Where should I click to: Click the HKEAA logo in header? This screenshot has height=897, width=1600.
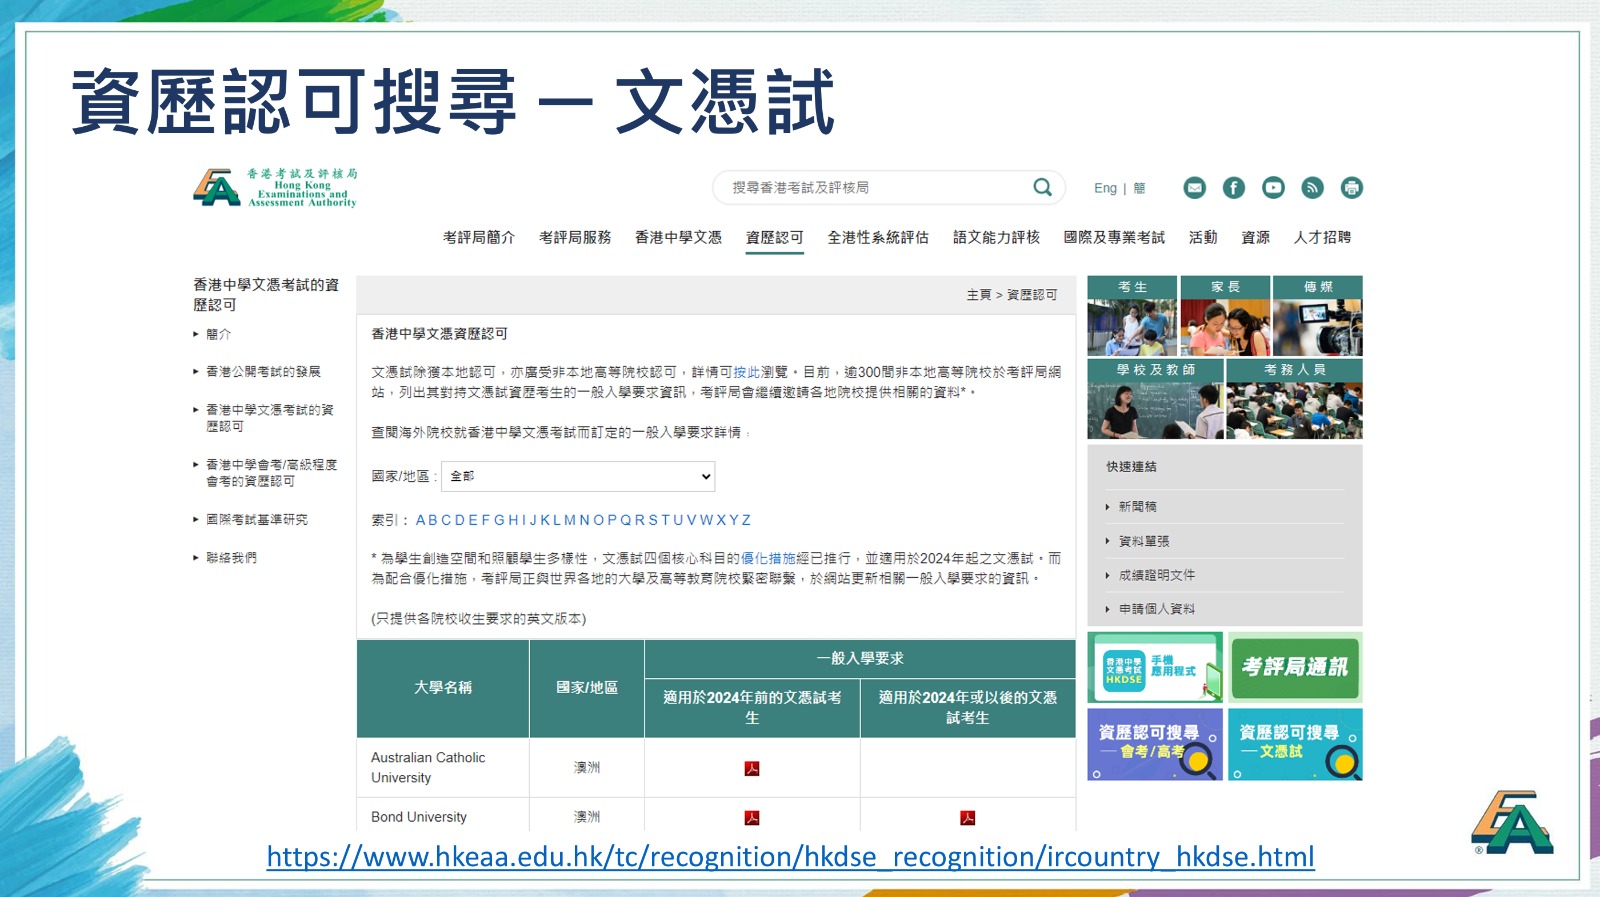click(x=275, y=188)
